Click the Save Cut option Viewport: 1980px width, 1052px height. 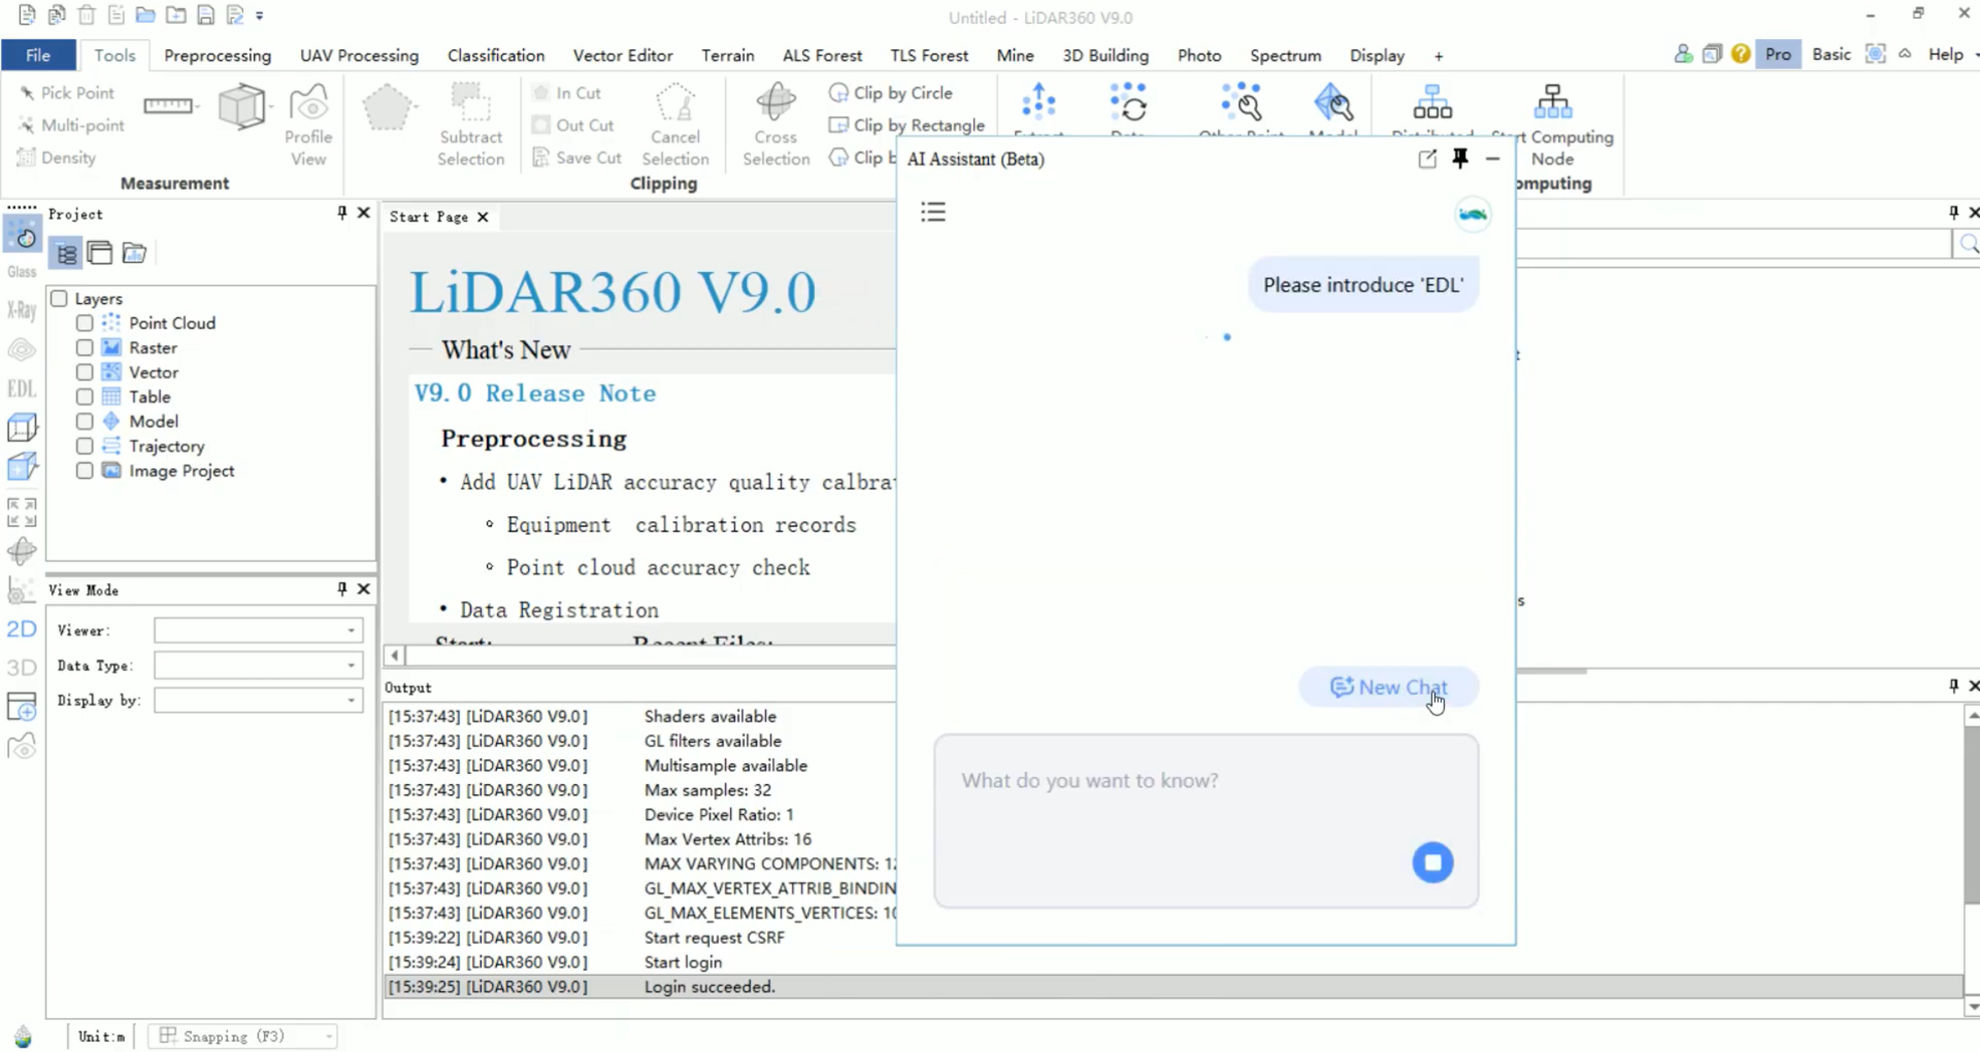pos(577,158)
